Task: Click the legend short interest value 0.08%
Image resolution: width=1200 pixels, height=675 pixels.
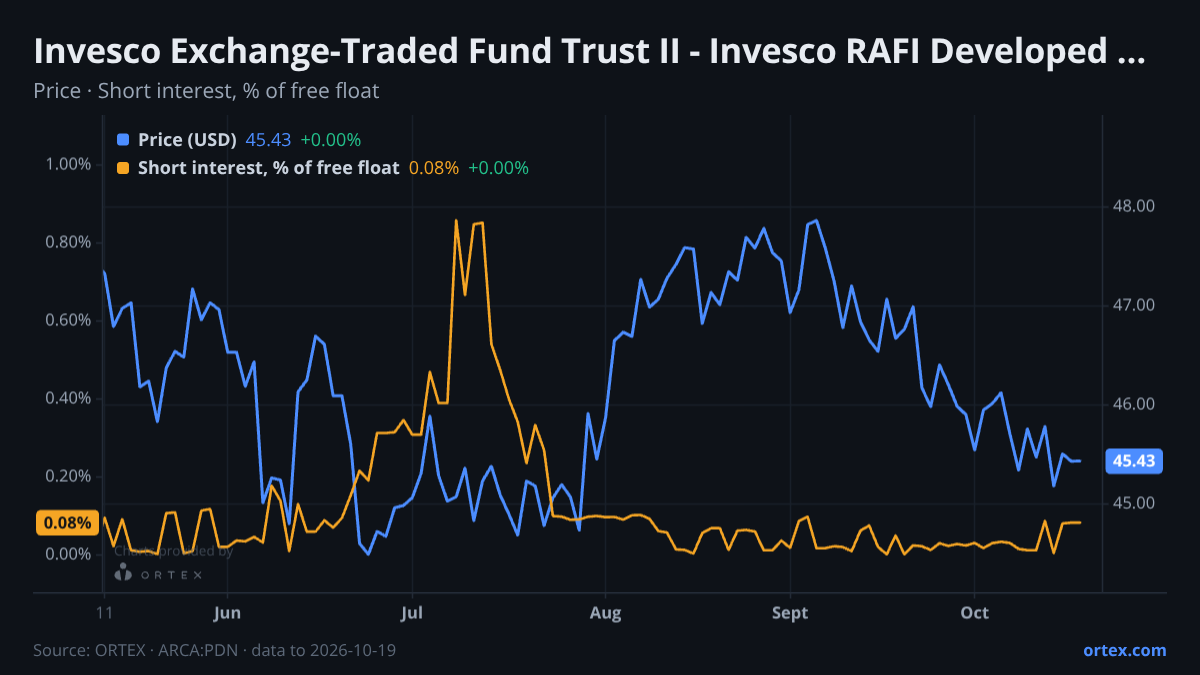Action: [434, 168]
